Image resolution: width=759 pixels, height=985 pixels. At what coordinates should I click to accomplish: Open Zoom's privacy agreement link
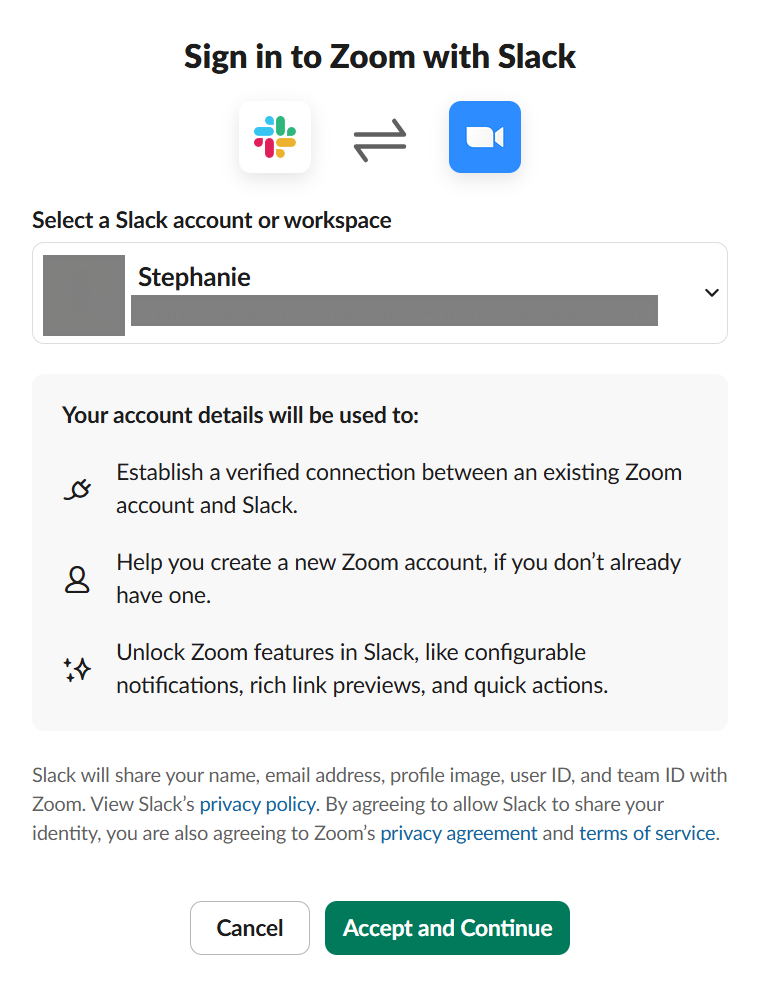click(x=458, y=833)
